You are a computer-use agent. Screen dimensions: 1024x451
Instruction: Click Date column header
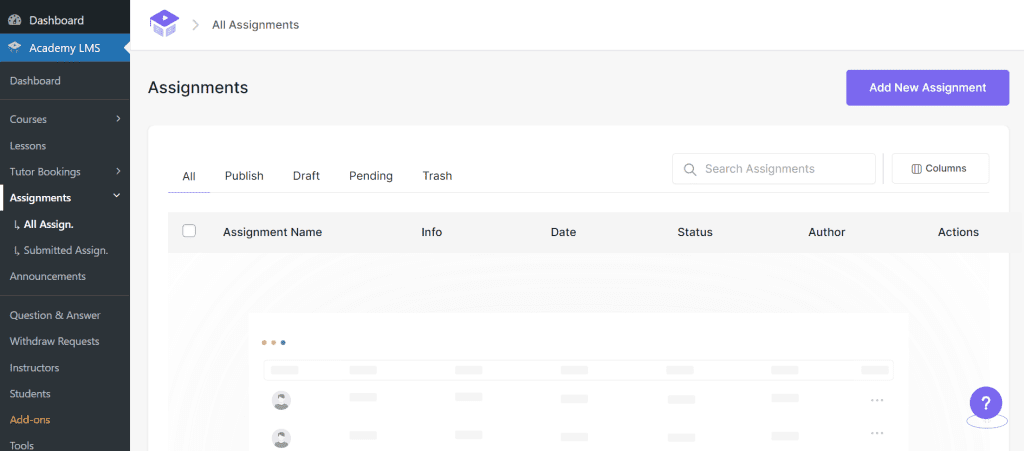pos(563,232)
